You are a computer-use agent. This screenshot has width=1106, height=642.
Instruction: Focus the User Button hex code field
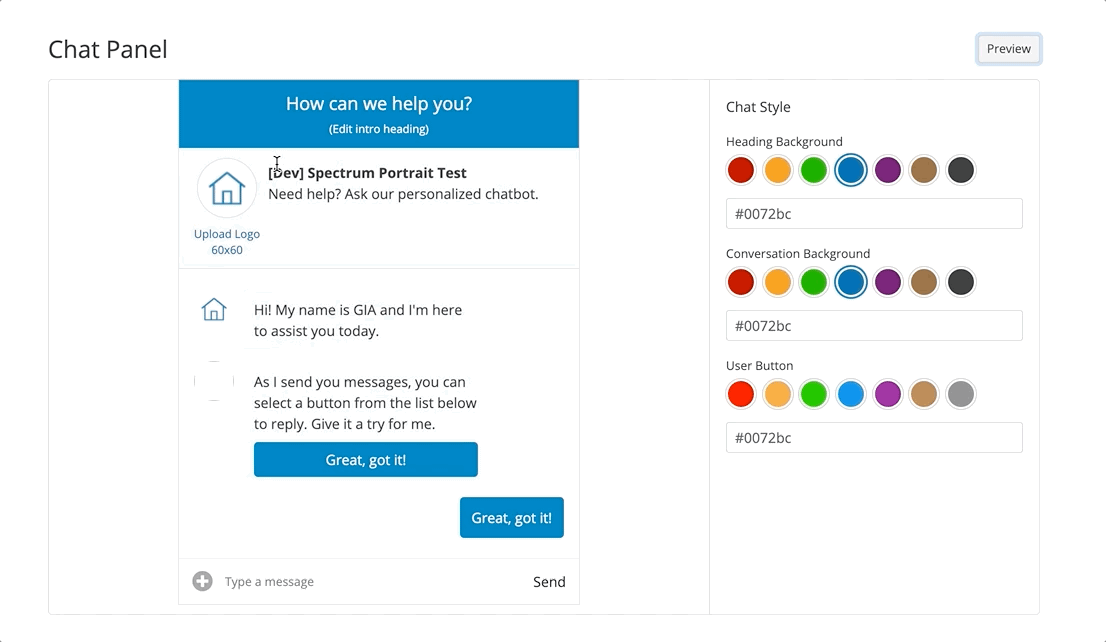tap(873, 438)
